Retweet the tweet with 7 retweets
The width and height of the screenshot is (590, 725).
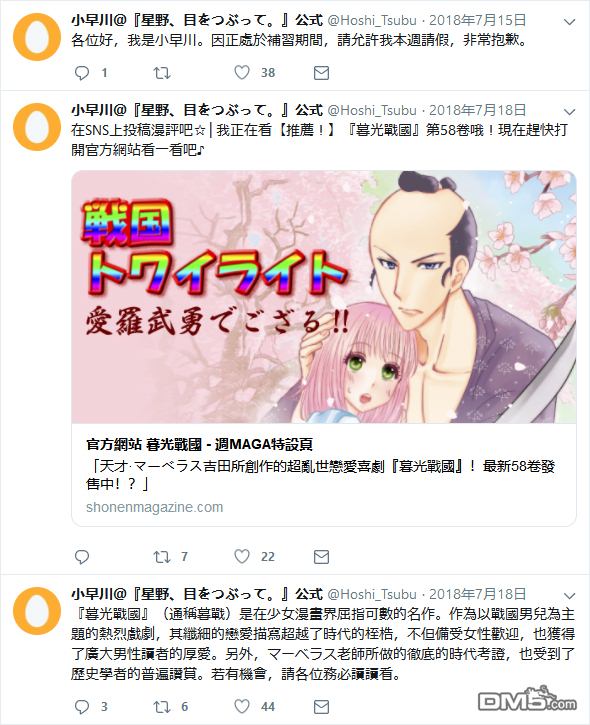point(162,557)
